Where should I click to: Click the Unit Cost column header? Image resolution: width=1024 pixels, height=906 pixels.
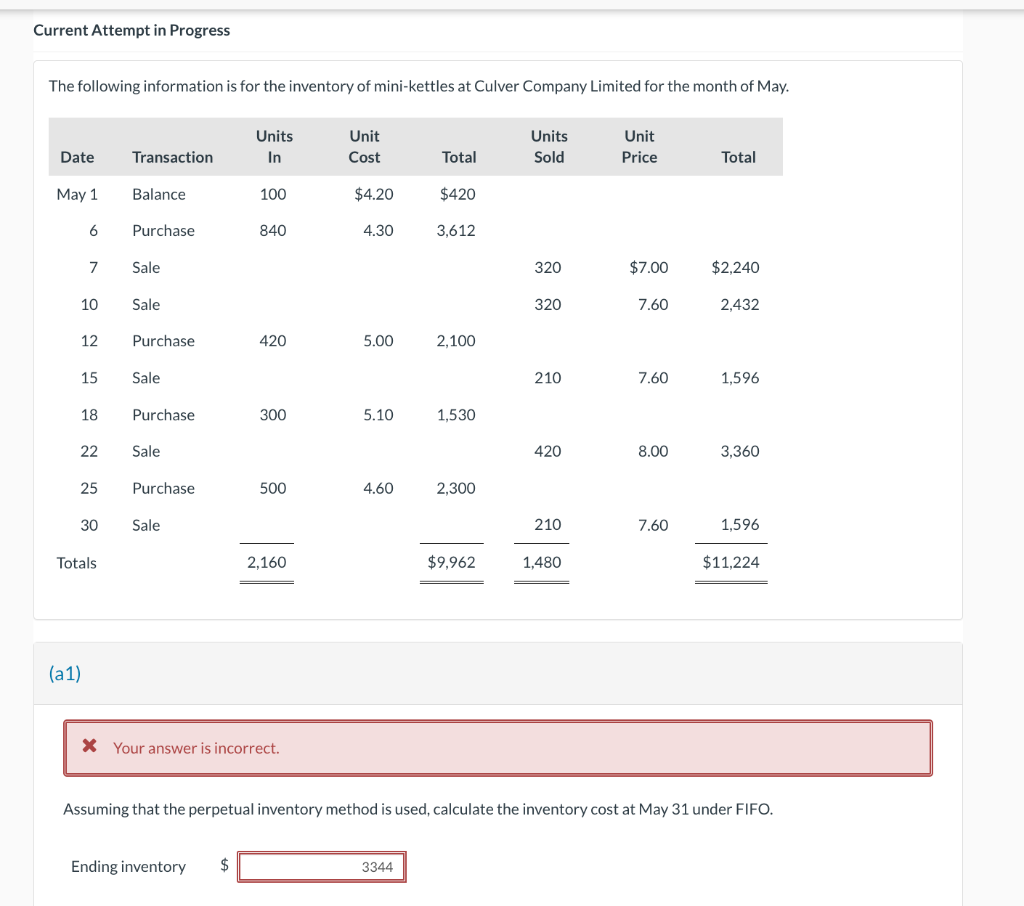click(364, 146)
